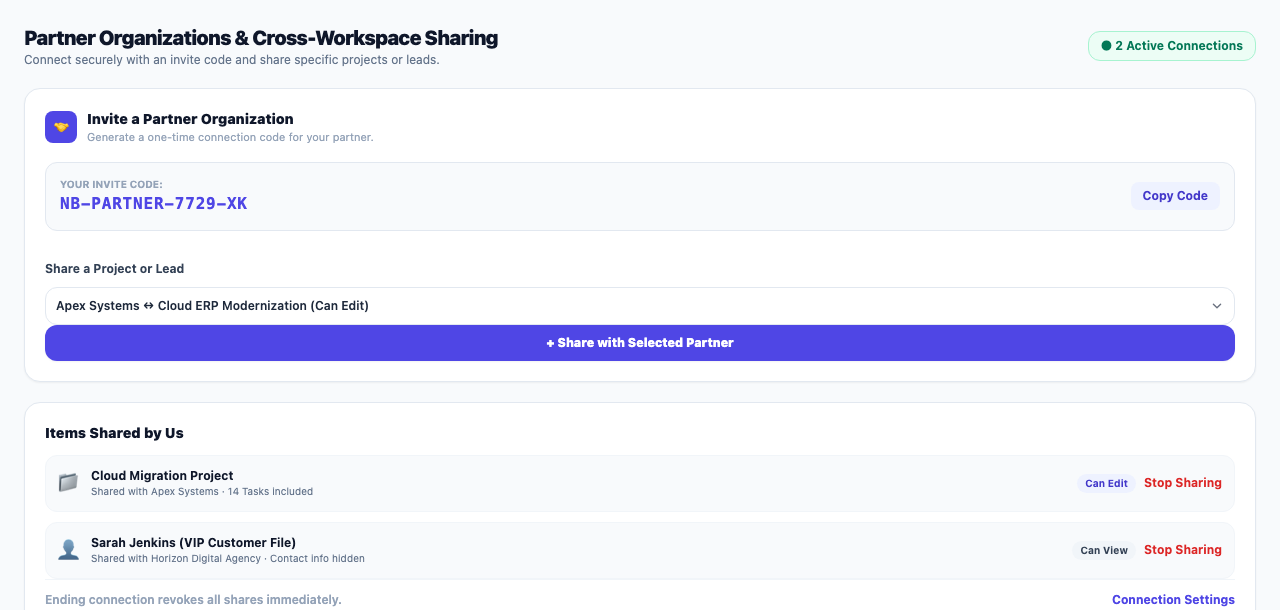The width and height of the screenshot is (1280, 610).
Task: Select invite code NB-PARTNER-7729-XK text
Action: click(x=154, y=204)
